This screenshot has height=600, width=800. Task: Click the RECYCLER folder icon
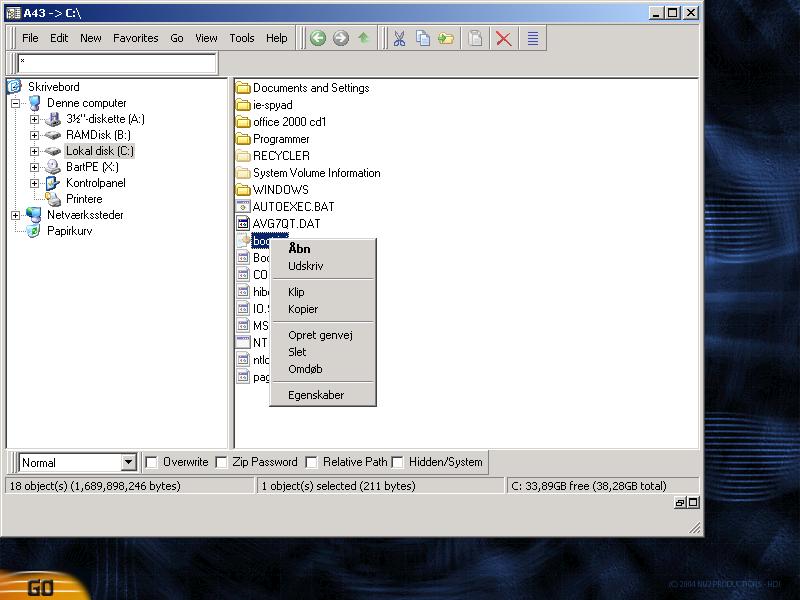tap(243, 156)
